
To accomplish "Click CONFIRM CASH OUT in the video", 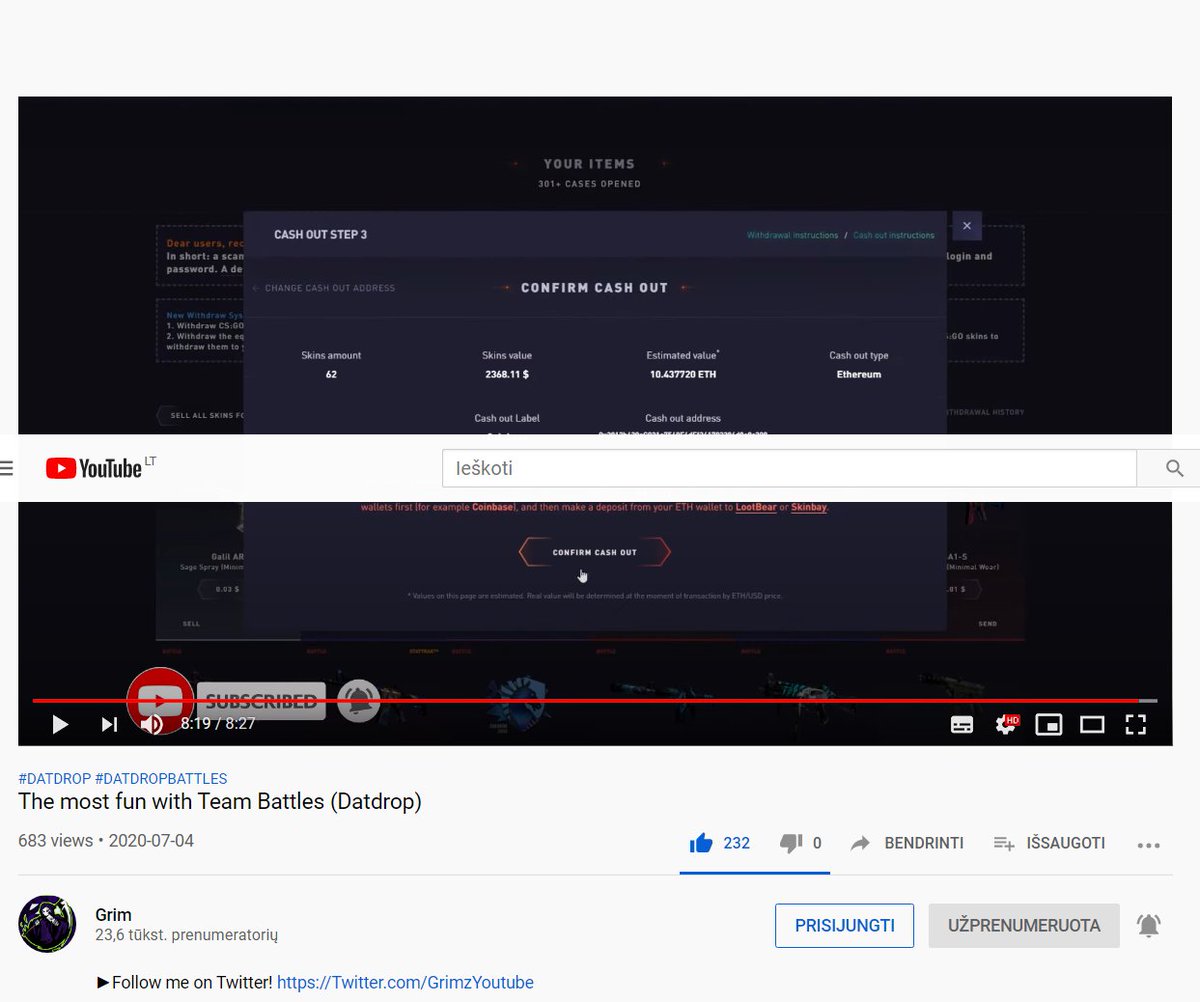I will click(x=594, y=552).
